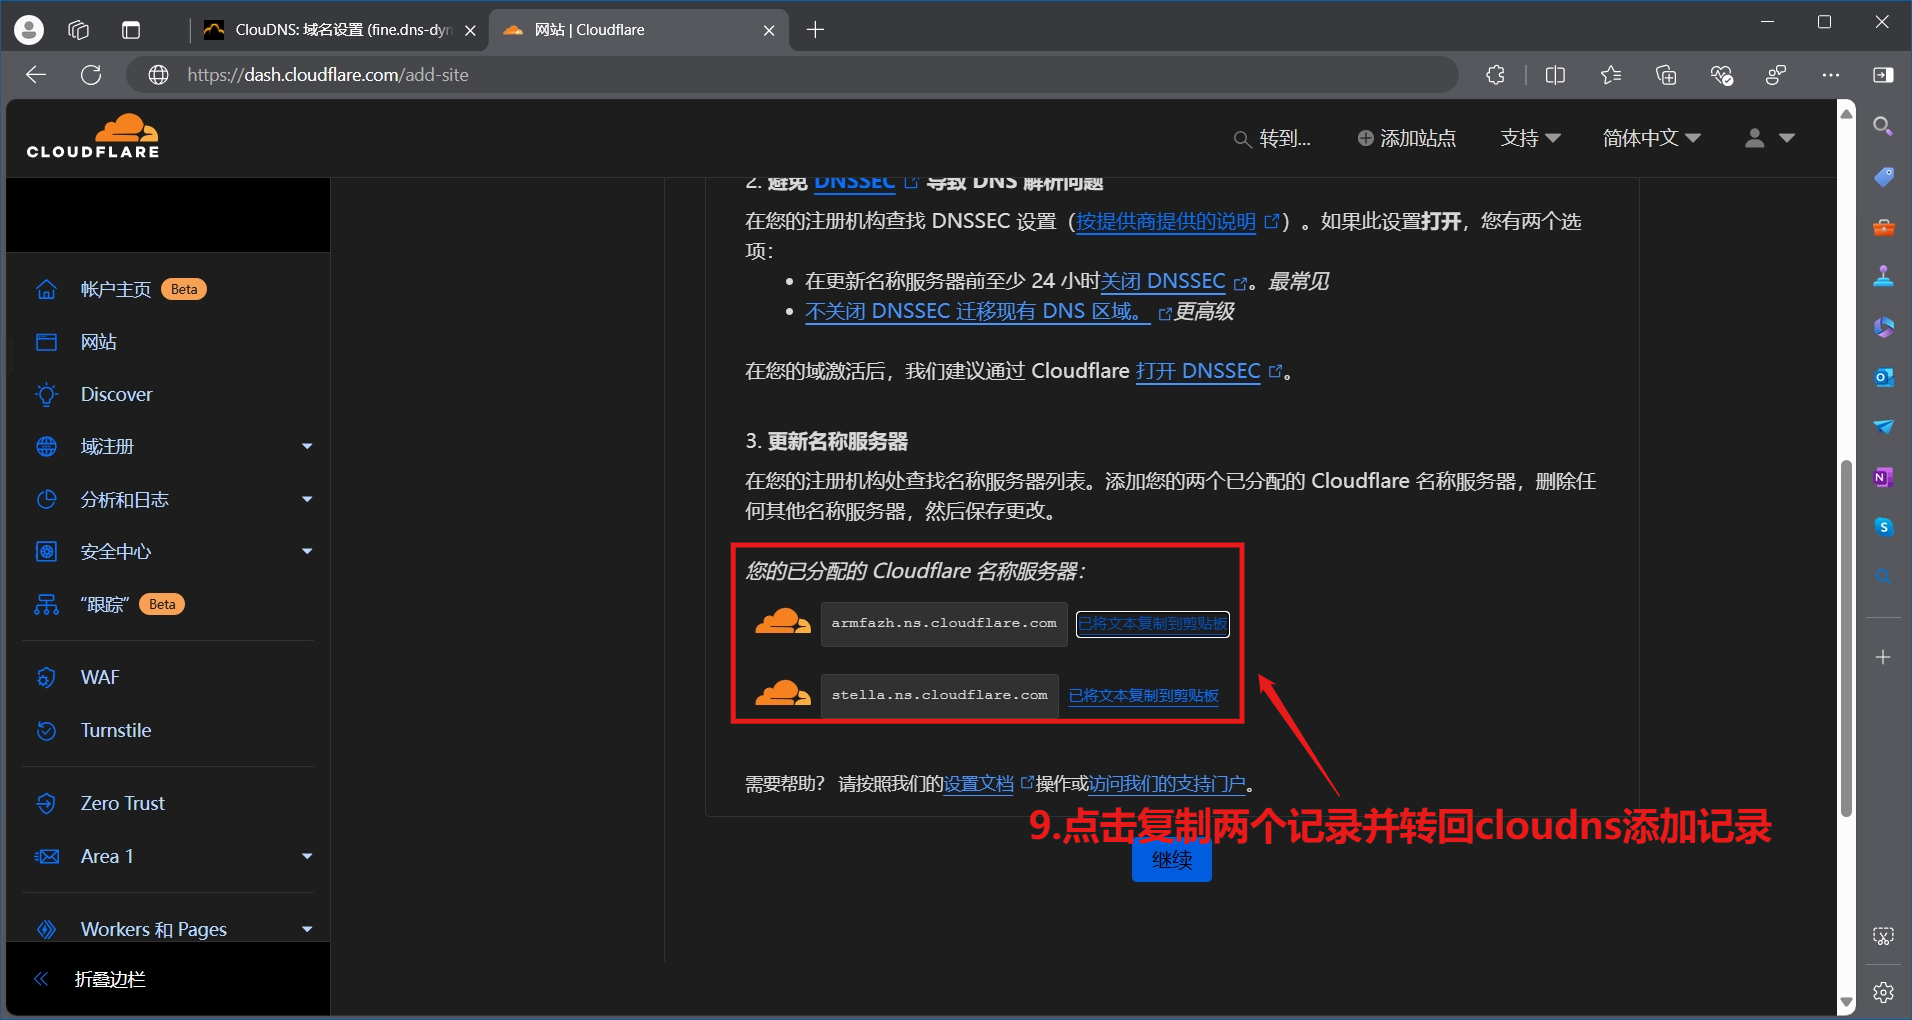The width and height of the screenshot is (1912, 1020).
Task: Open the 关闭 DNSSEC link
Action: coord(1163,281)
